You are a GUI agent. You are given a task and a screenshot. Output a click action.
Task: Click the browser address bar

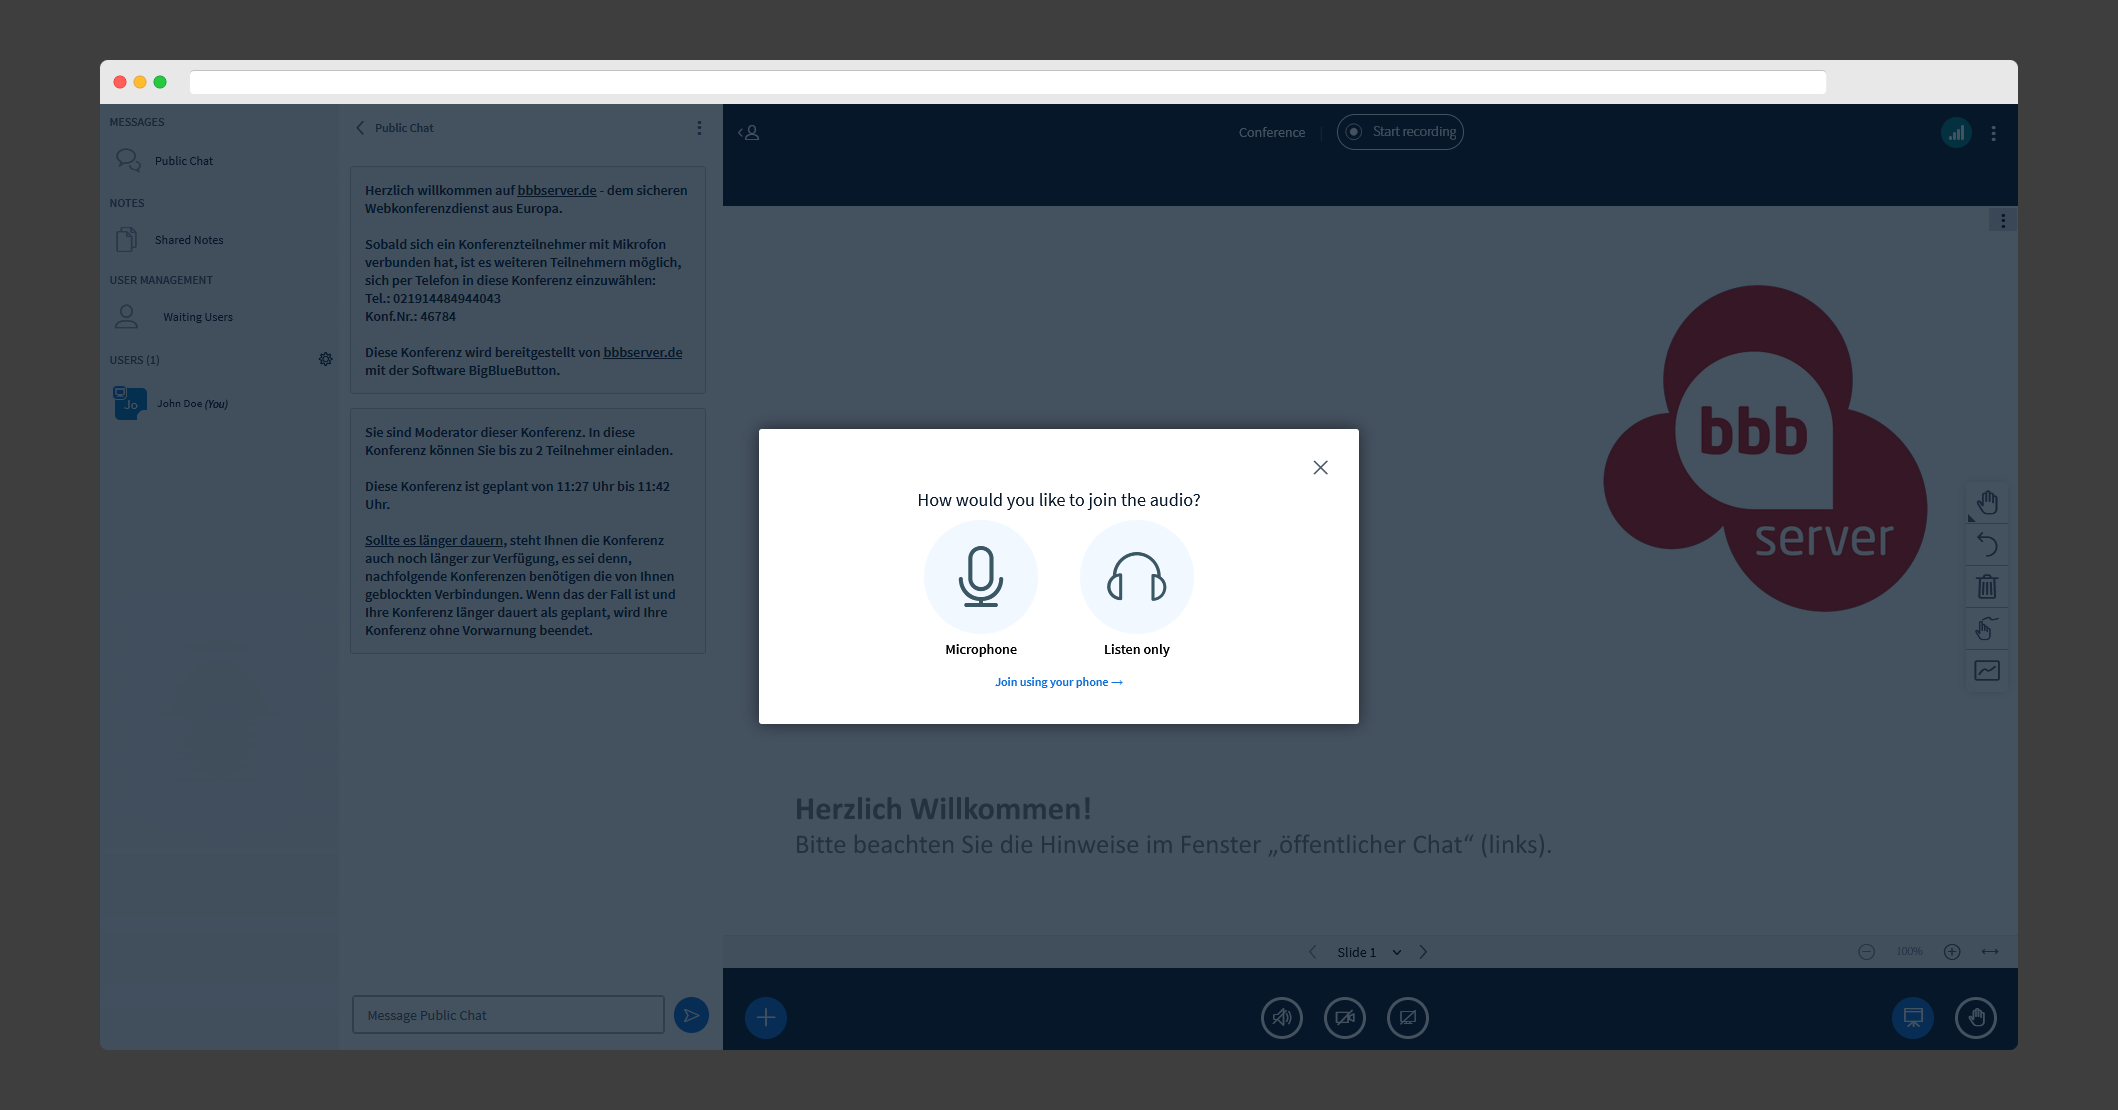click(x=1008, y=82)
